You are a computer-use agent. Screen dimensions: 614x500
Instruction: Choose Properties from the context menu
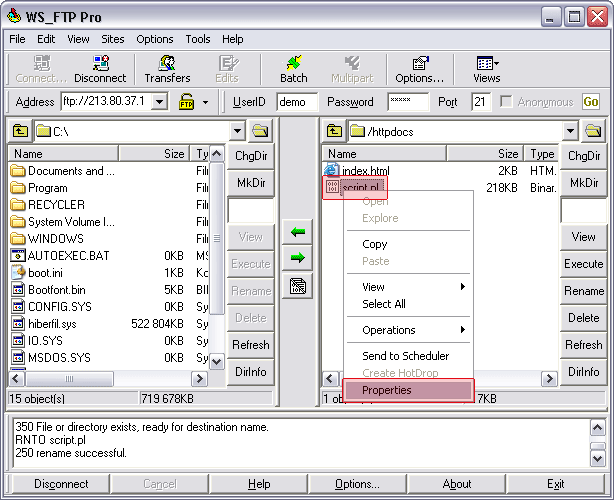pyautogui.click(x=407, y=390)
